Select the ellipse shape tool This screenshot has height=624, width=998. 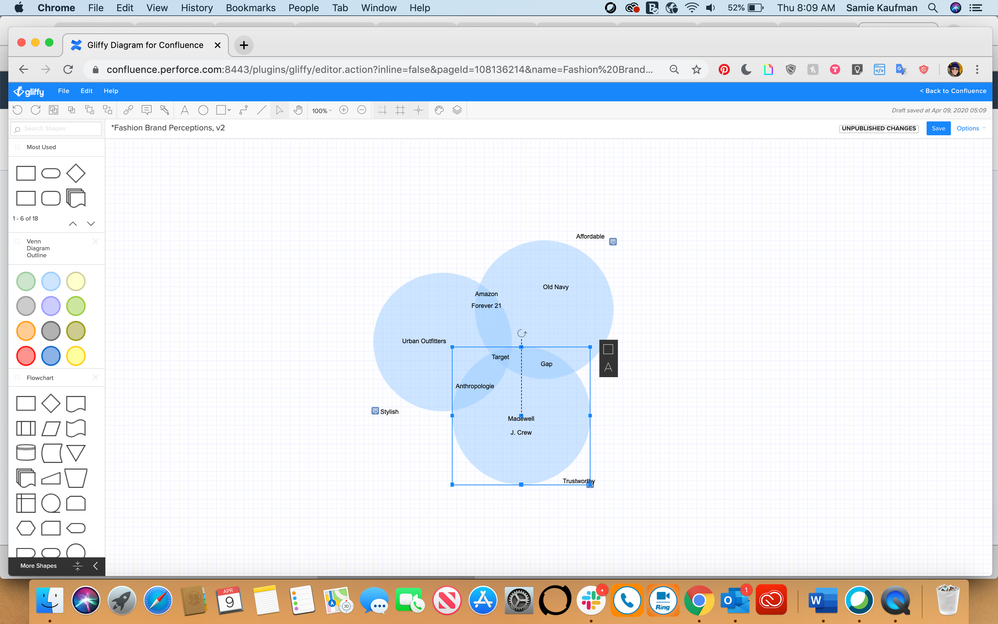click(203, 110)
